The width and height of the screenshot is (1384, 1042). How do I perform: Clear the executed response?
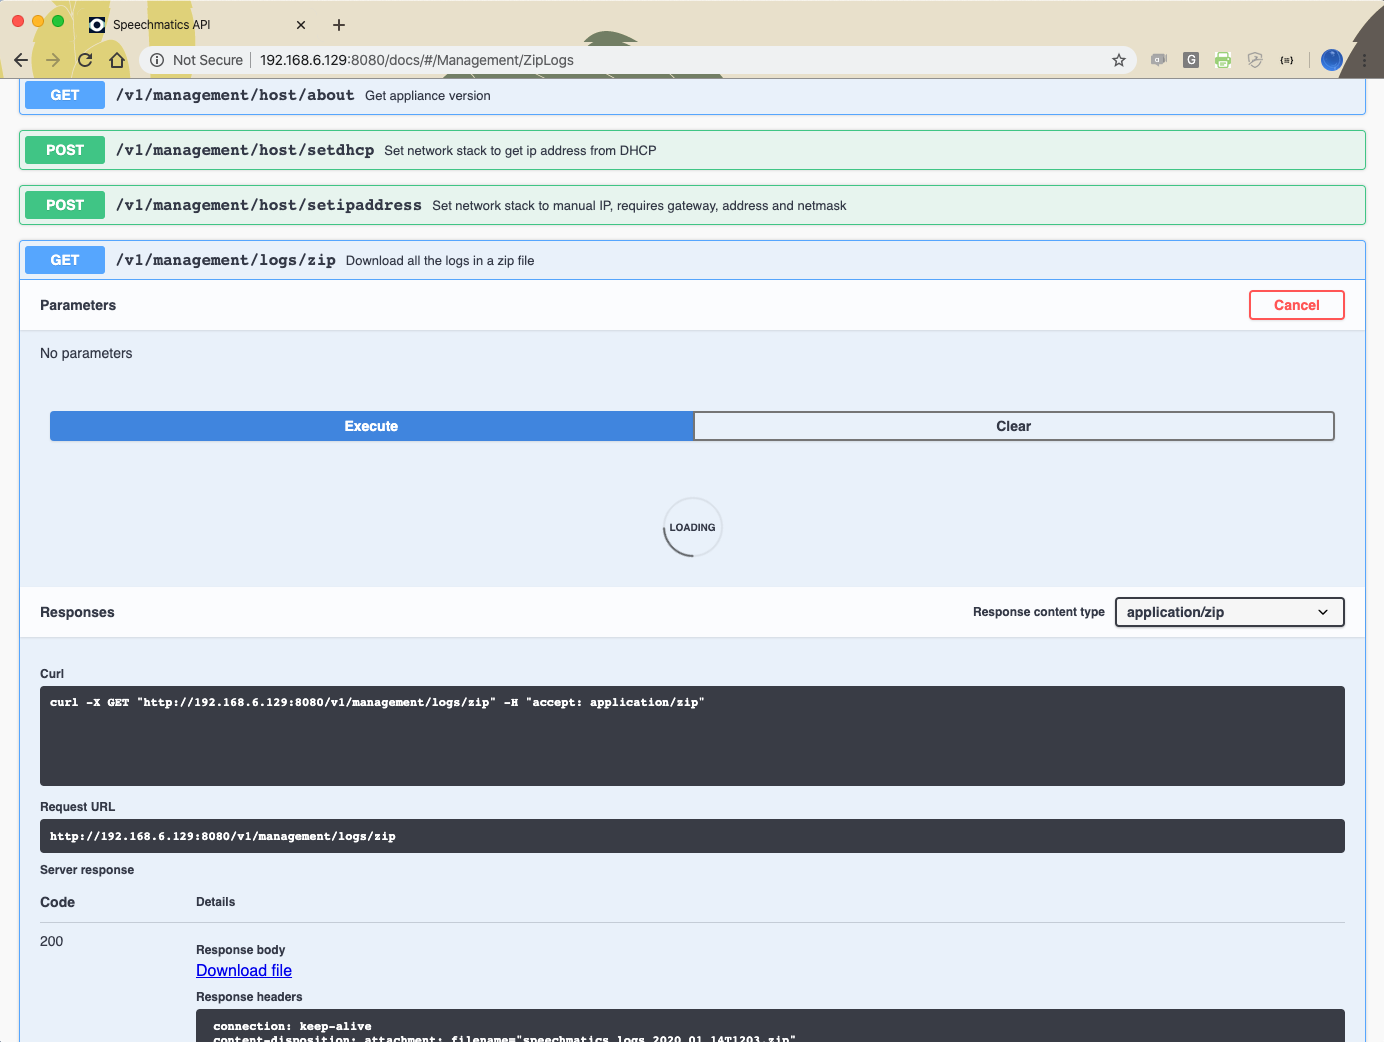1014,426
